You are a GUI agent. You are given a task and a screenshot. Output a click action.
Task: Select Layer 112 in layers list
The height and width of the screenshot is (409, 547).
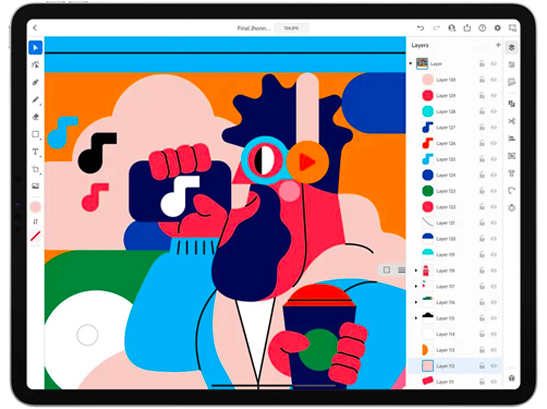[x=455, y=366]
